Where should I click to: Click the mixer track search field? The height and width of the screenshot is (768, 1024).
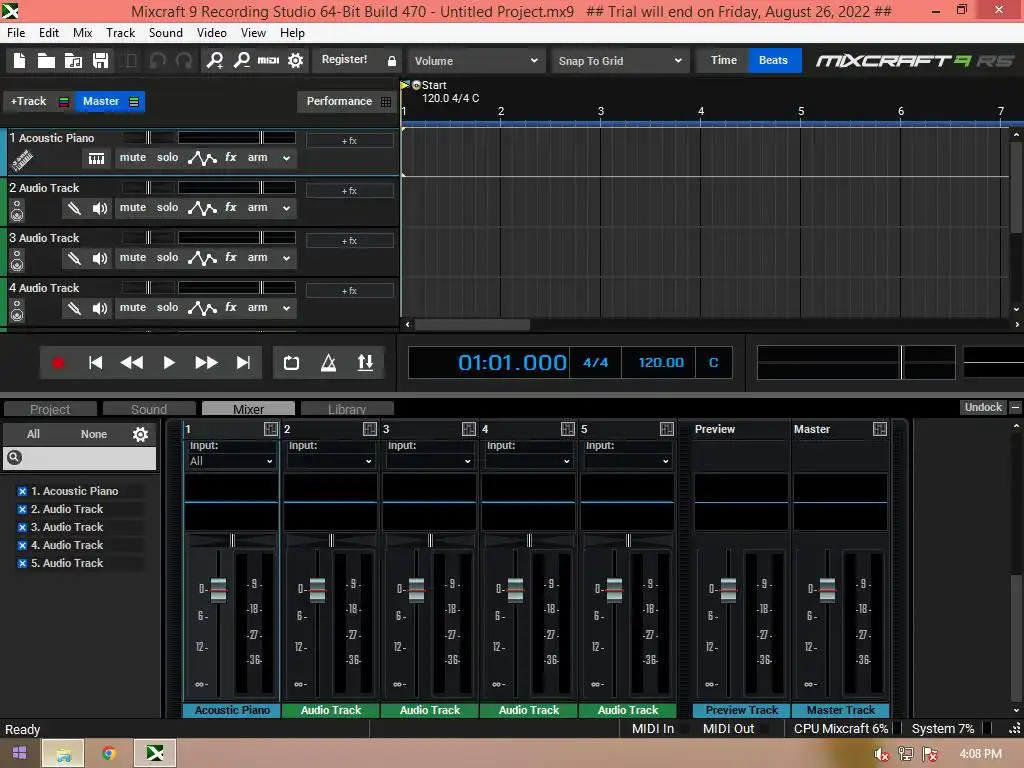(80, 458)
